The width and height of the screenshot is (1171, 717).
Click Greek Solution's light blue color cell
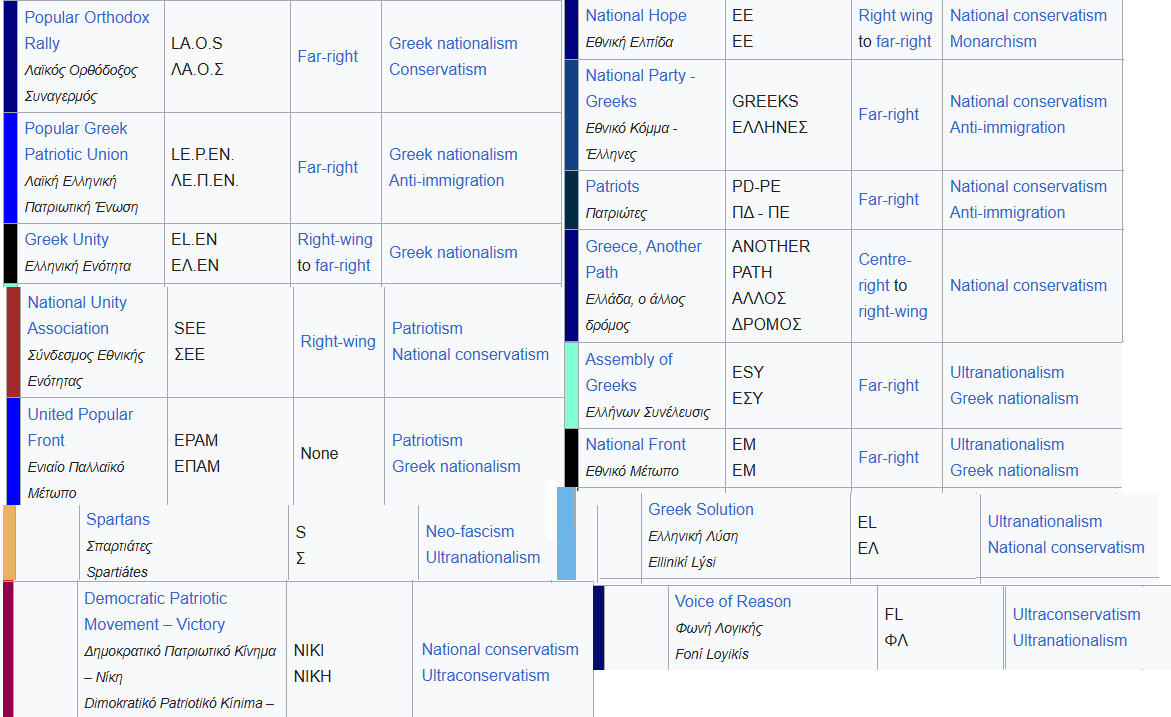point(567,534)
